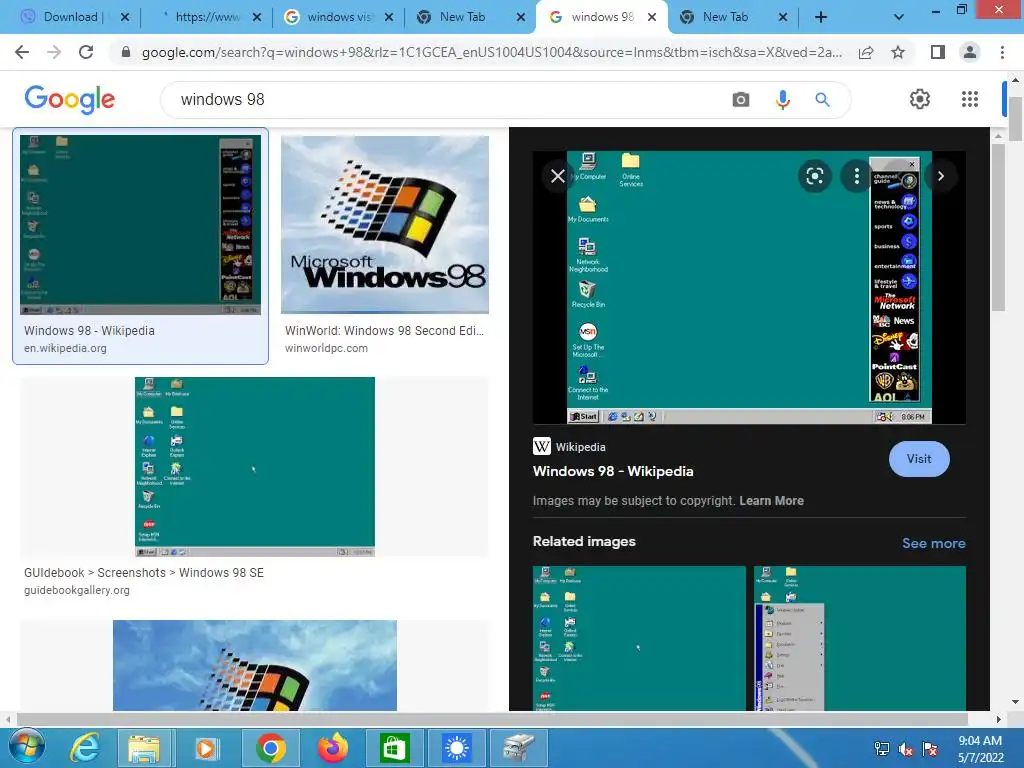Show next image in preview
Viewport: 1024px width, 768px height.
point(940,176)
